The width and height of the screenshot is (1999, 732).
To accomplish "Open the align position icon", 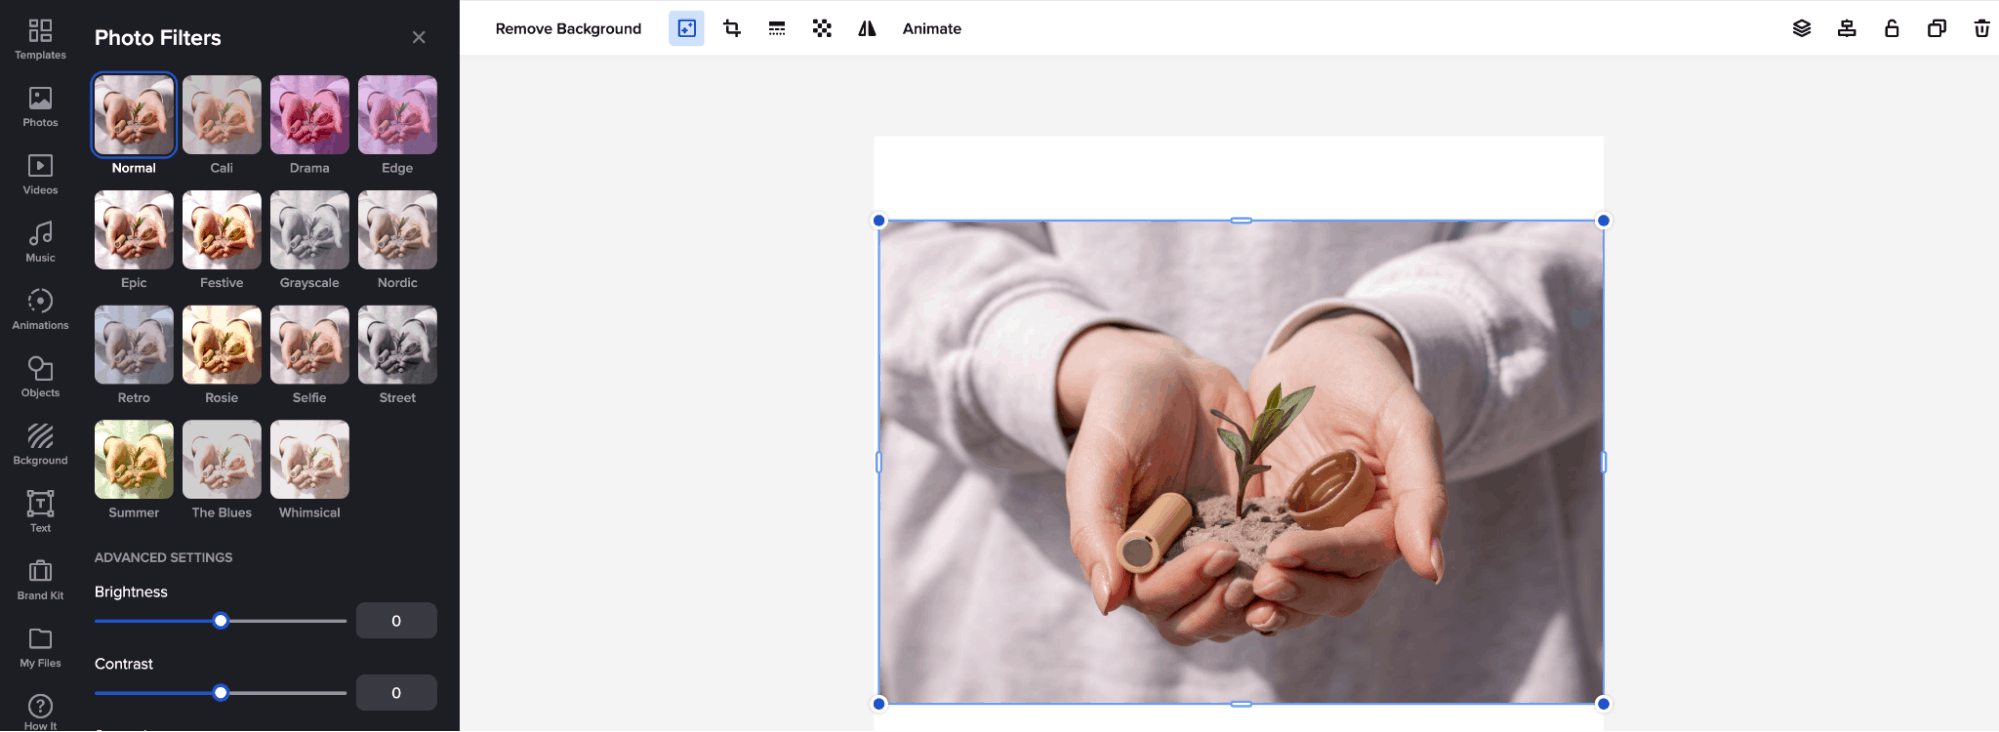I will coord(1847,29).
